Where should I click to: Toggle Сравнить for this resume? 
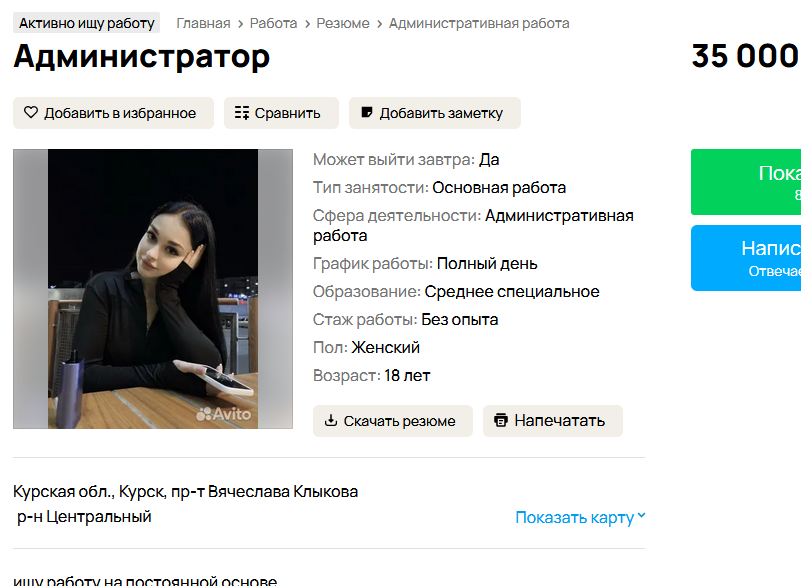point(281,113)
